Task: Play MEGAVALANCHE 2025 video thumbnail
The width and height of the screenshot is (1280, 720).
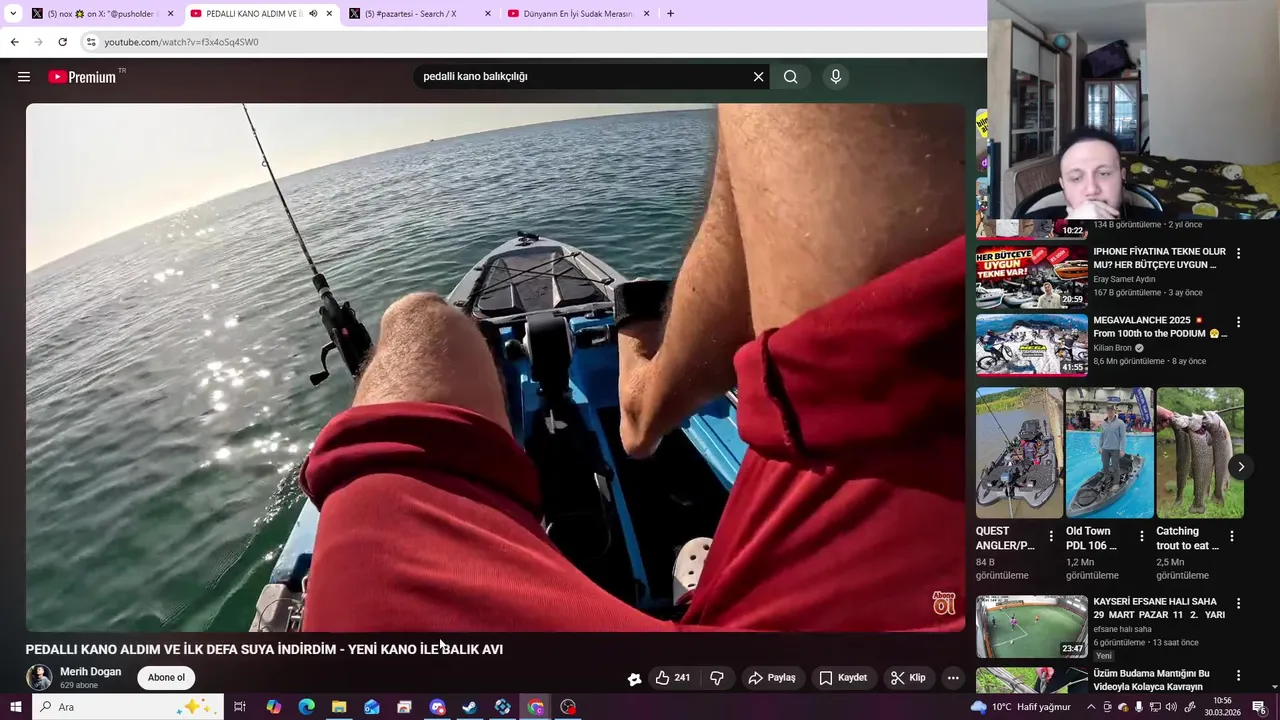Action: point(1032,345)
